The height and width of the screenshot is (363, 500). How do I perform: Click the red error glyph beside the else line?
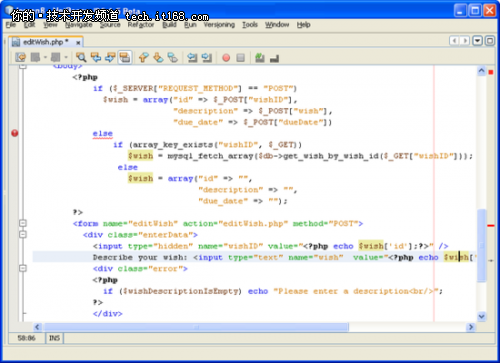(x=15, y=133)
